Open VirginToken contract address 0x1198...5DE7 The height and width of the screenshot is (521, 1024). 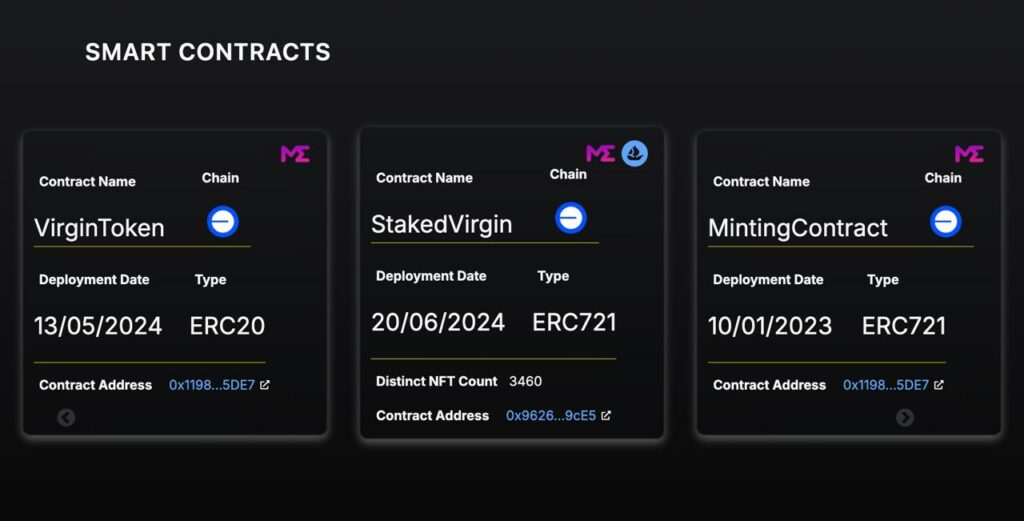(x=212, y=385)
